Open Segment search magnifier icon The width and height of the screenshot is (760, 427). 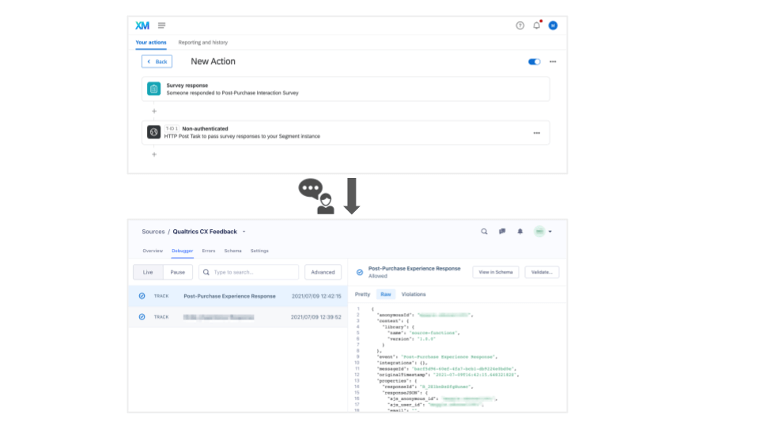pos(484,231)
